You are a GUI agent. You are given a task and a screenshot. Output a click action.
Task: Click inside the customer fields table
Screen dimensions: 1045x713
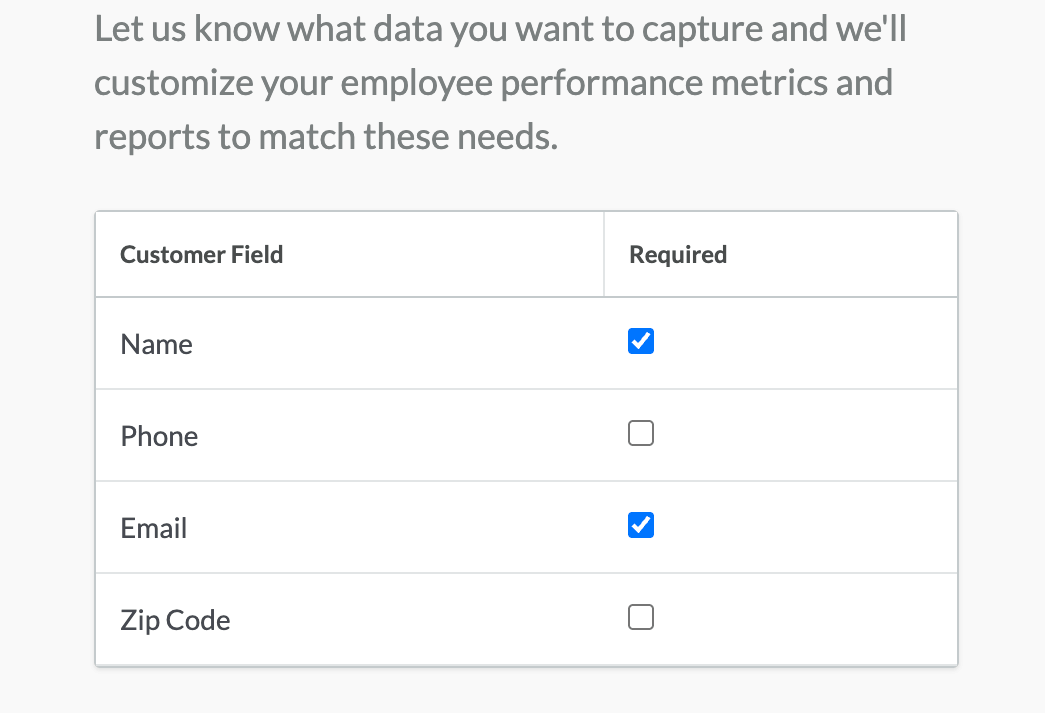pyautogui.click(x=525, y=435)
